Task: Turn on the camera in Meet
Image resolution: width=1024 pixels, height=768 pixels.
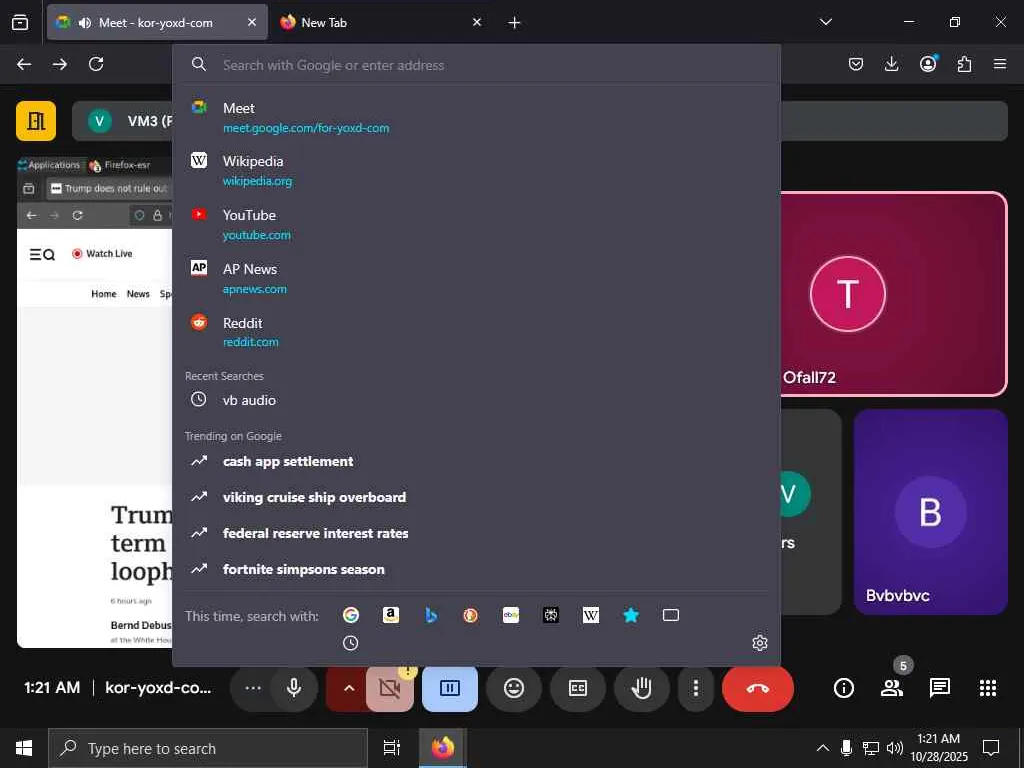Action: tap(390, 688)
